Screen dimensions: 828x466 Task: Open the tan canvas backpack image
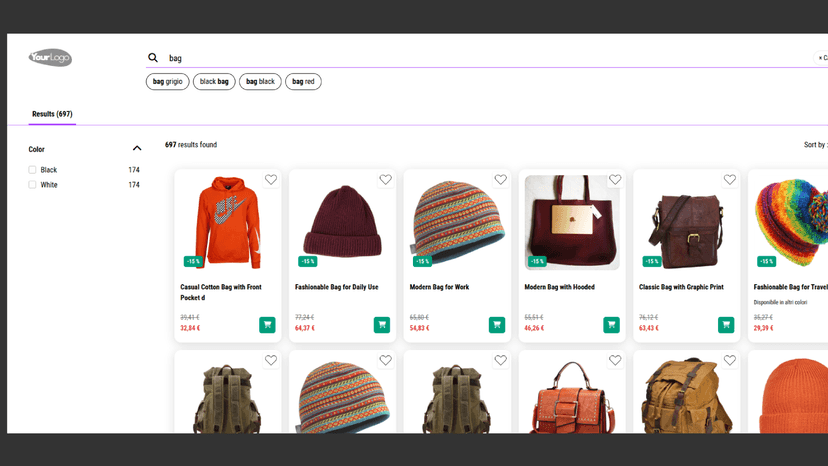coord(686,395)
